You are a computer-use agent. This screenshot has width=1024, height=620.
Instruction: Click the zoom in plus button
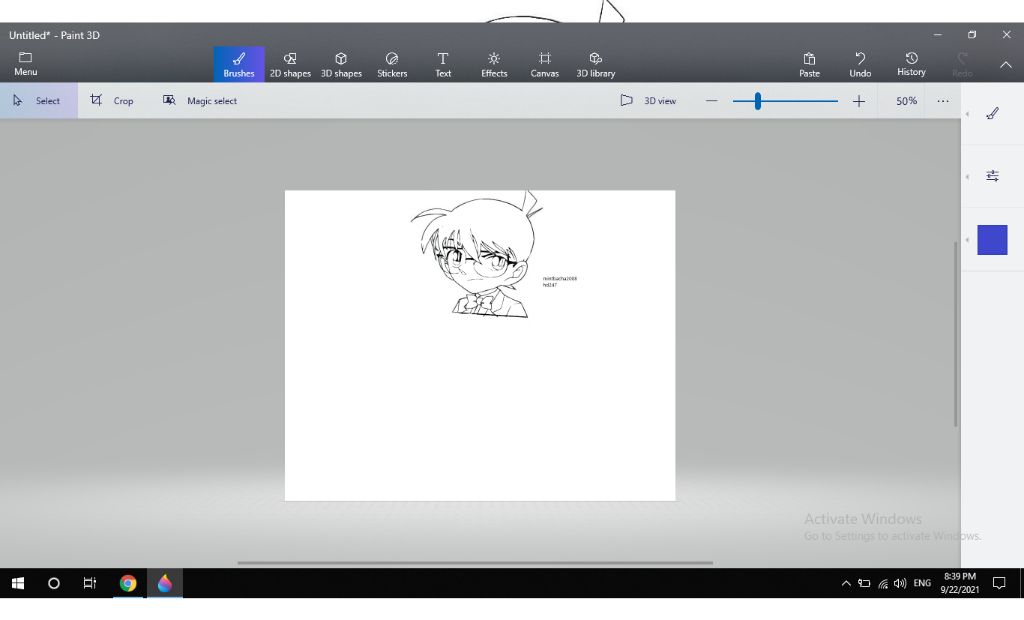(x=858, y=101)
